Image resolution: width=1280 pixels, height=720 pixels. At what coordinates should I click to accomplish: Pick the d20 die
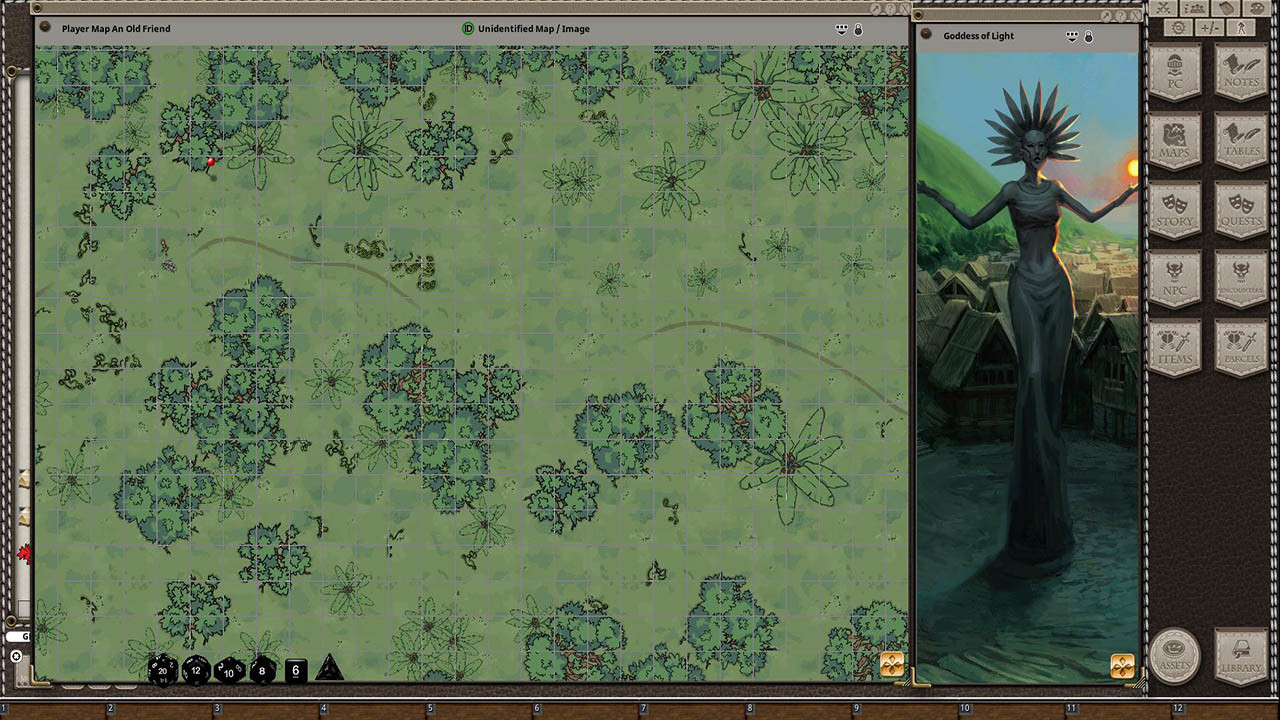(x=162, y=670)
